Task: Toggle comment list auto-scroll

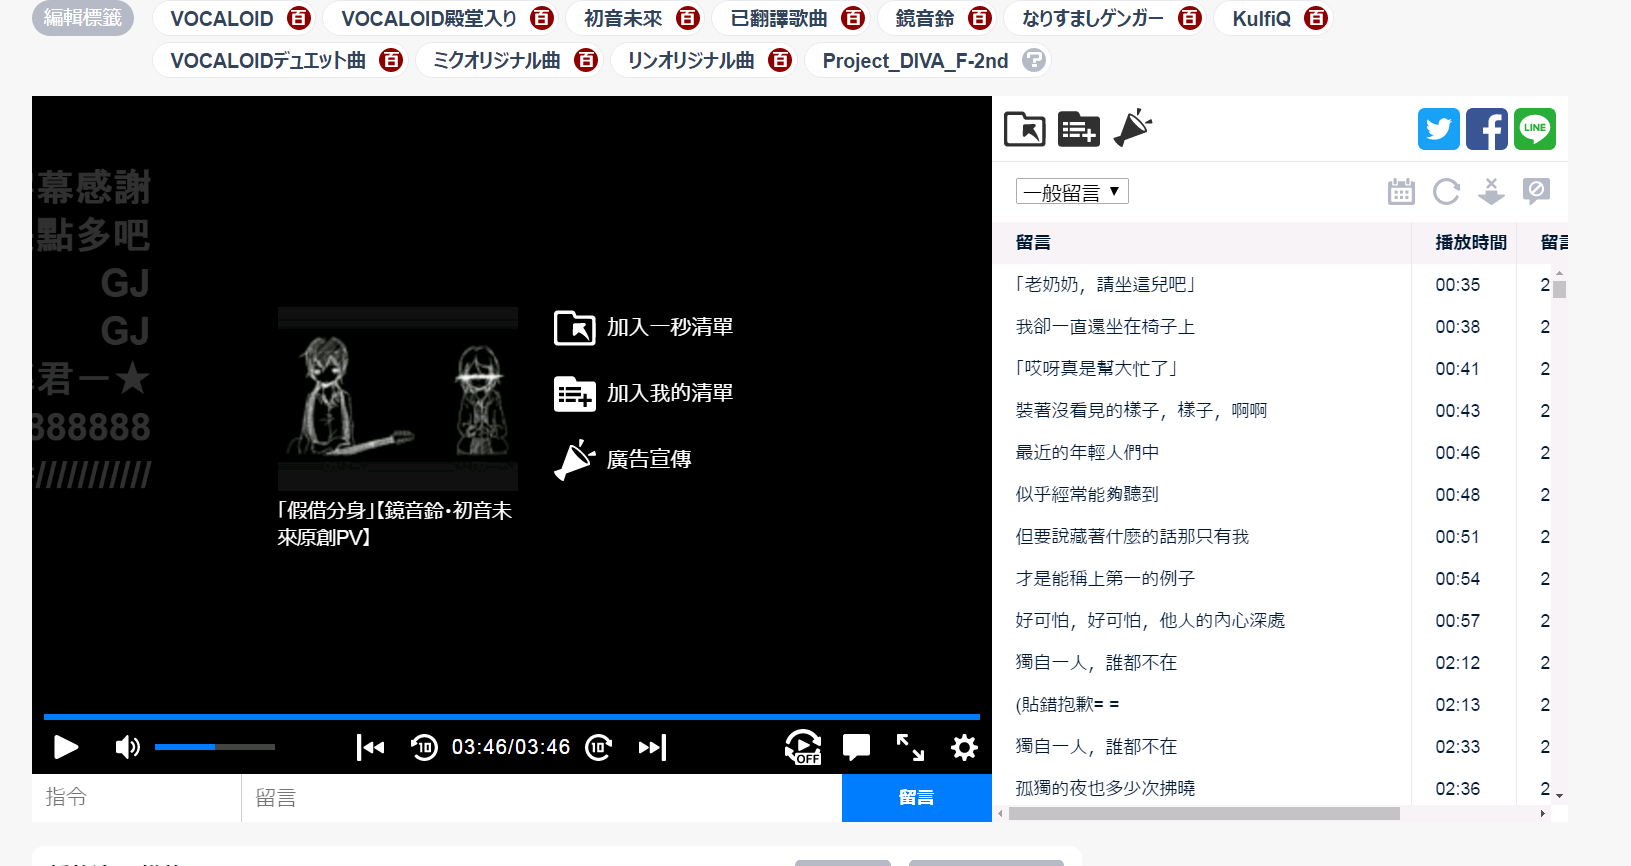Action: (x=1491, y=191)
